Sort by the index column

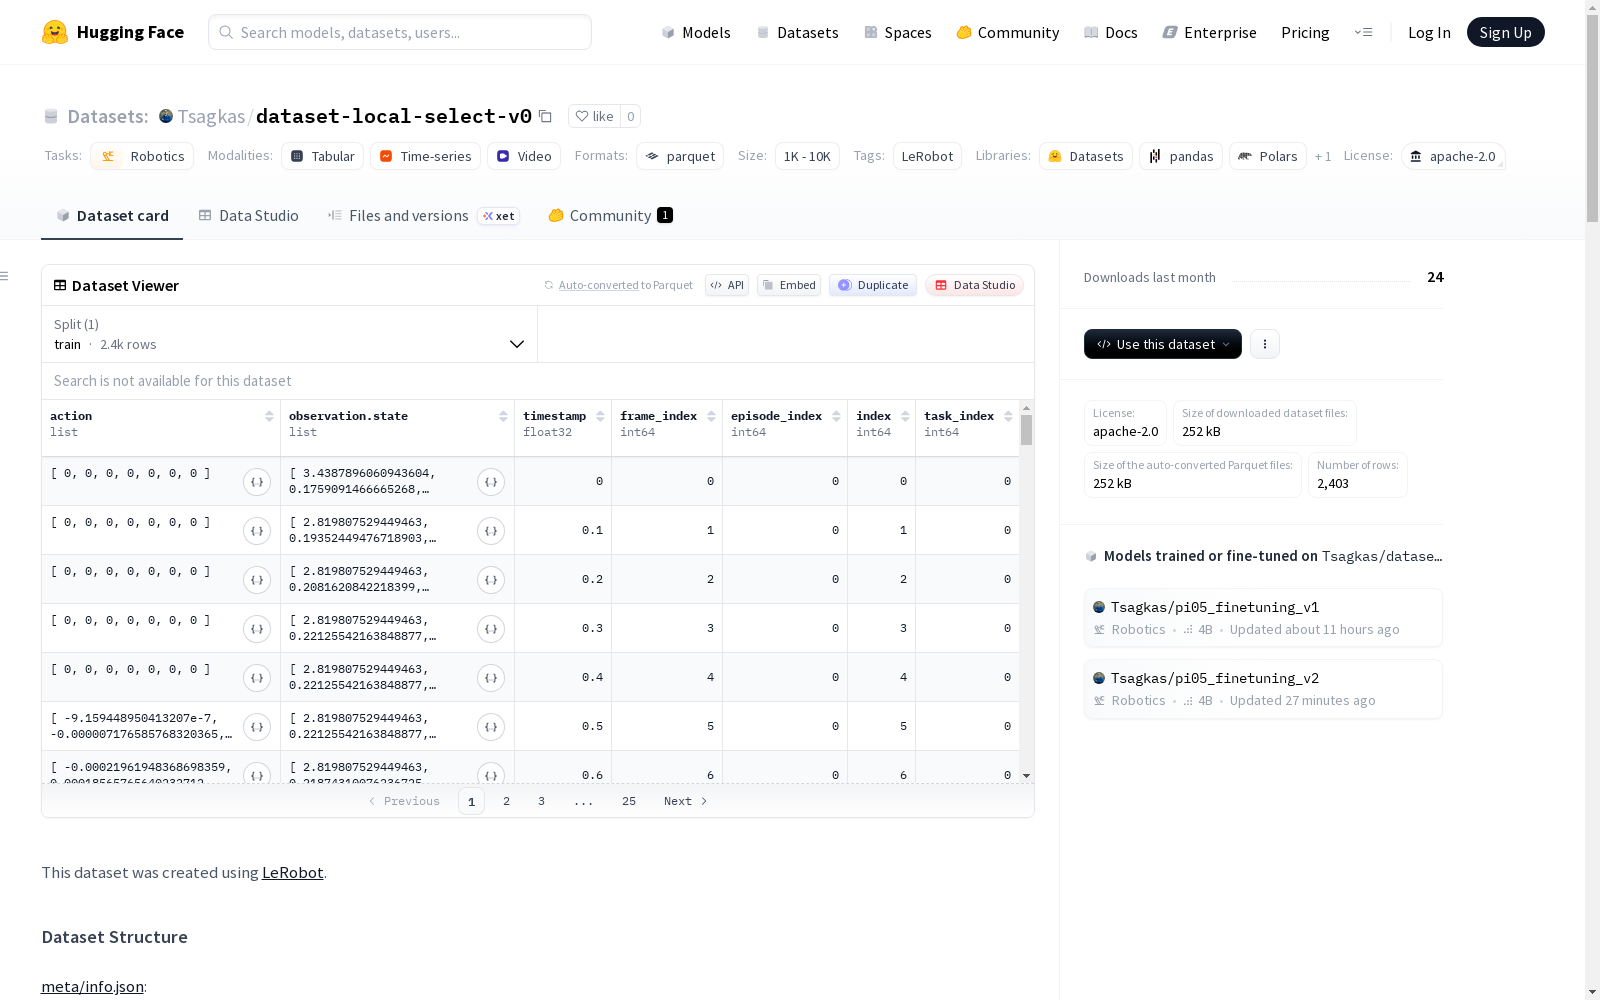tap(905, 416)
